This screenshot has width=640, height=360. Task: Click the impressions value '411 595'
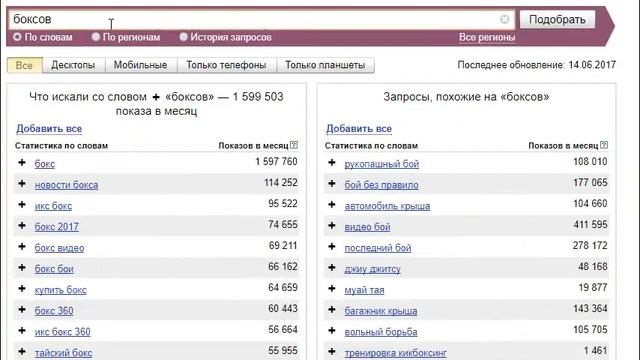(x=590, y=224)
